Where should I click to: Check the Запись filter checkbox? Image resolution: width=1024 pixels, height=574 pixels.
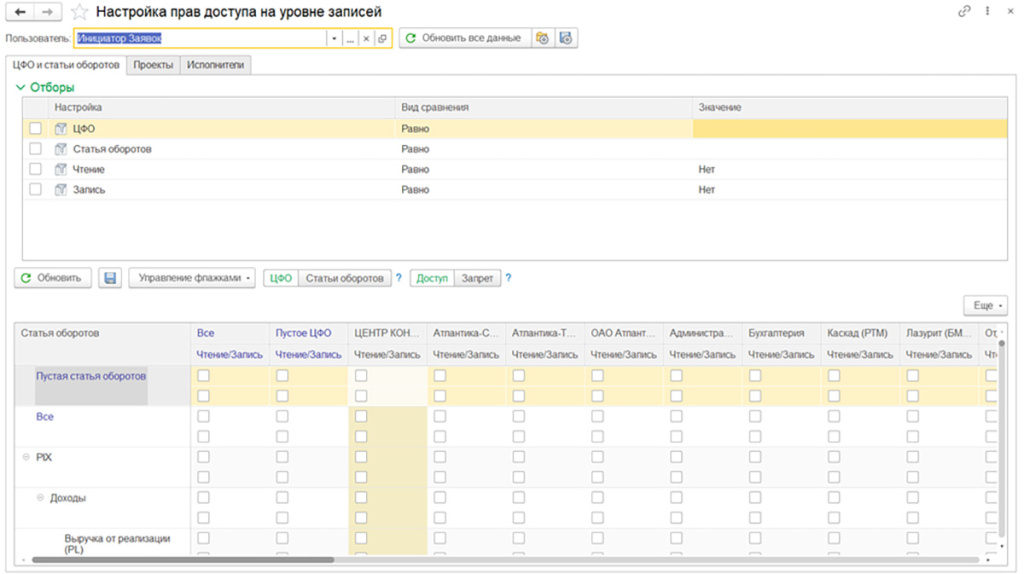[36, 189]
